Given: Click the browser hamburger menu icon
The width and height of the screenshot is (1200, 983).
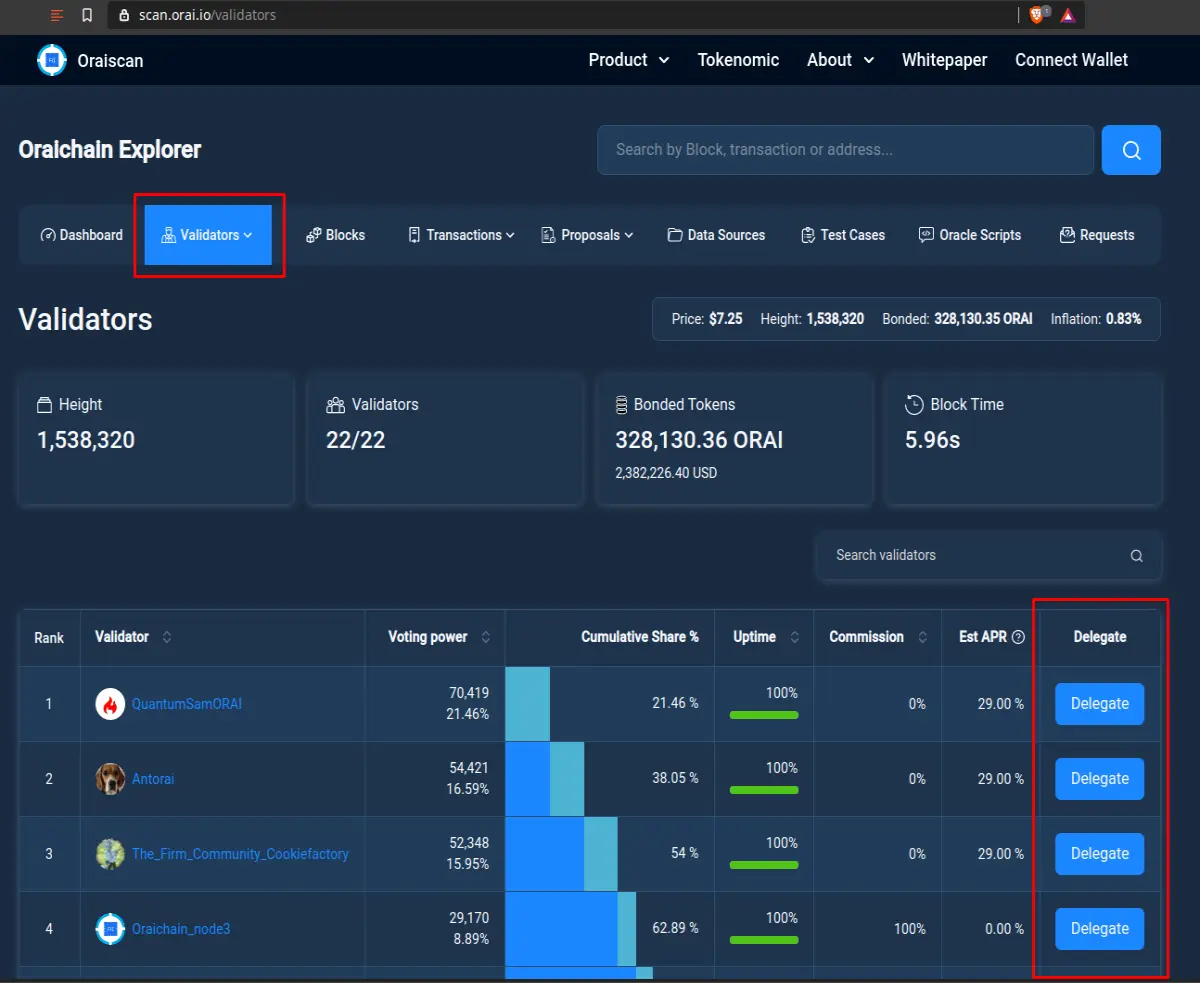Looking at the screenshot, I should point(57,15).
